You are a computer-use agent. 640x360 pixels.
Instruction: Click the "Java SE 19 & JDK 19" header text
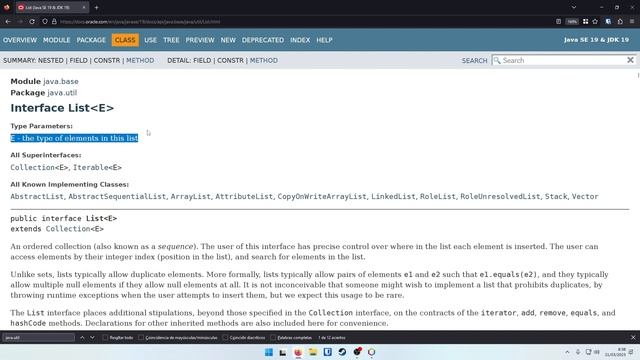tap(596, 40)
